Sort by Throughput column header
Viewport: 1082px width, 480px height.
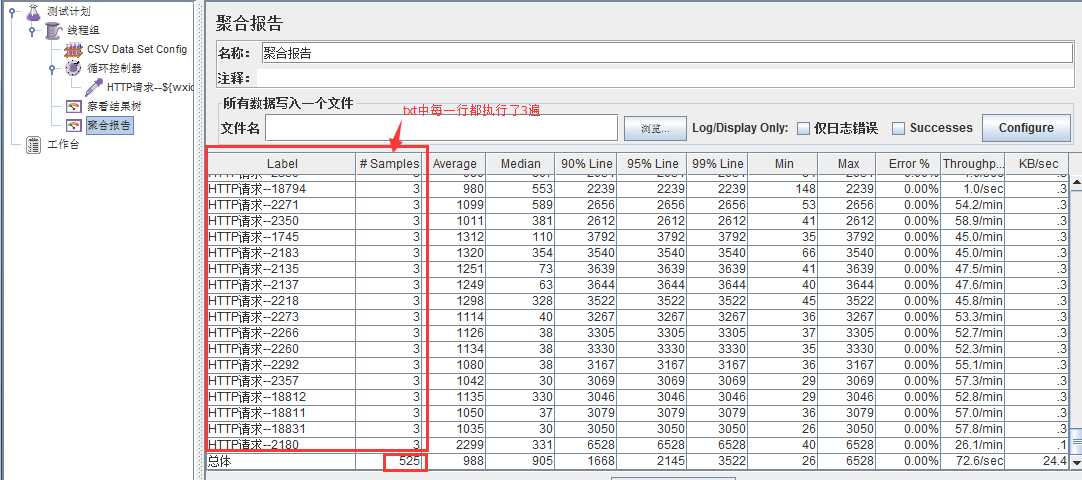click(x=973, y=163)
